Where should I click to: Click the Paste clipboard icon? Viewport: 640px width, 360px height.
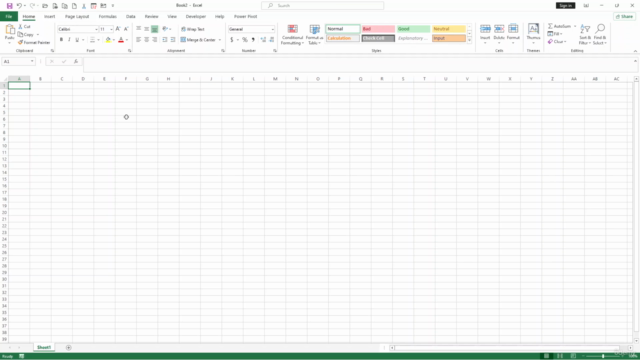point(10,30)
